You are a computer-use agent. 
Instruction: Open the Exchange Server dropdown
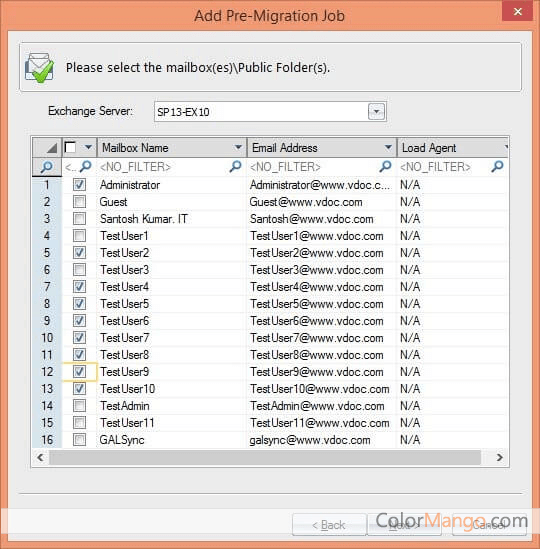click(376, 112)
